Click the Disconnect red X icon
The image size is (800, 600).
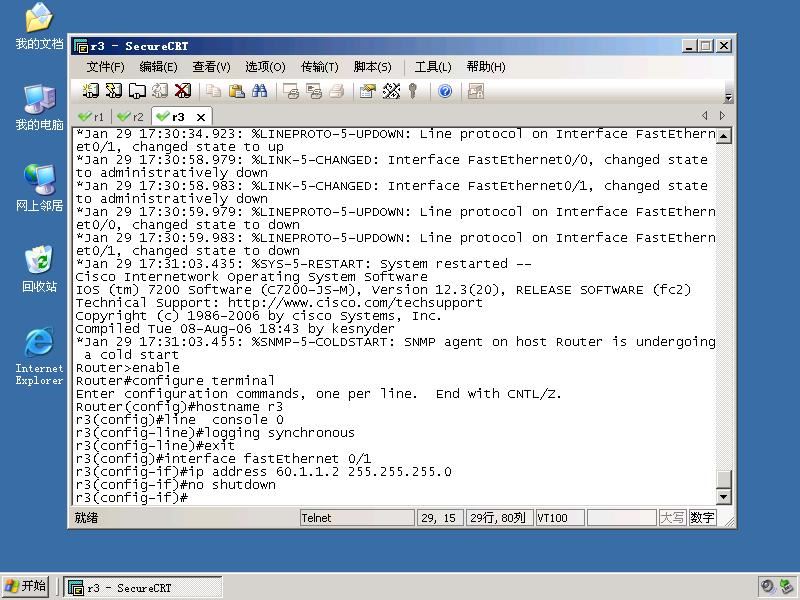pyautogui.click(x=183, y=91)
